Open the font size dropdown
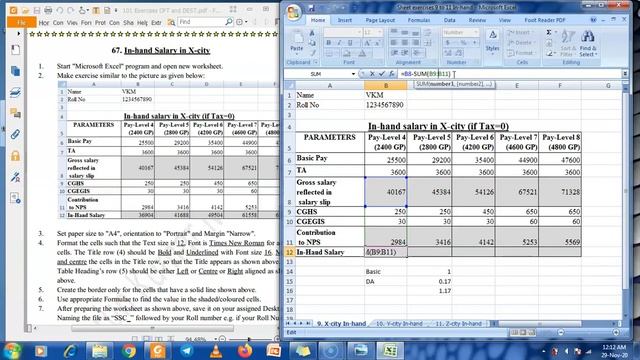The height and width of the screenshot is (360, 640). [x=380, y=32]
